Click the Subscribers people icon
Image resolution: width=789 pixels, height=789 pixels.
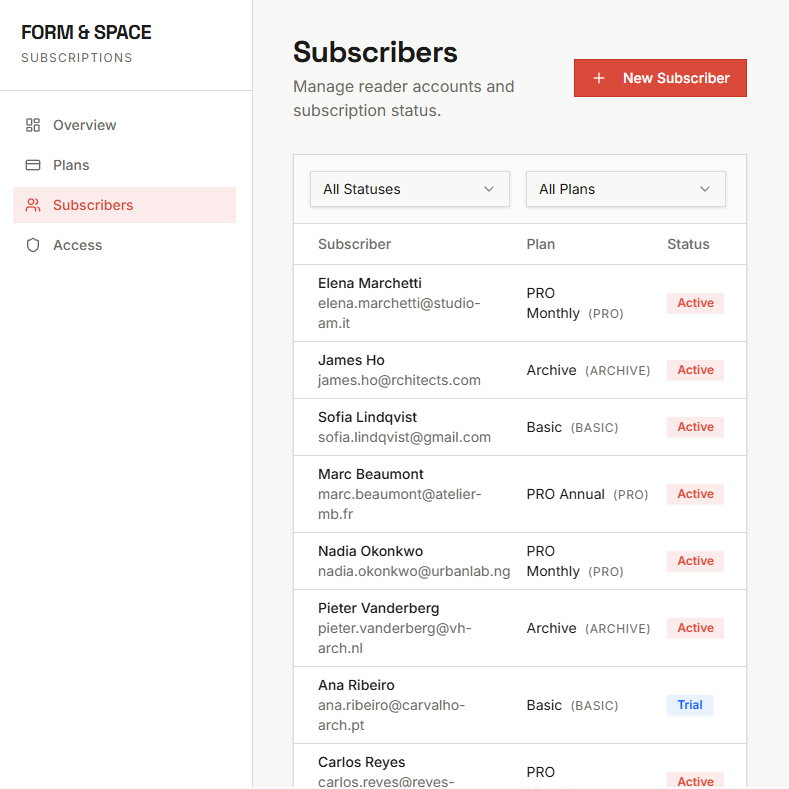[33, 205]
